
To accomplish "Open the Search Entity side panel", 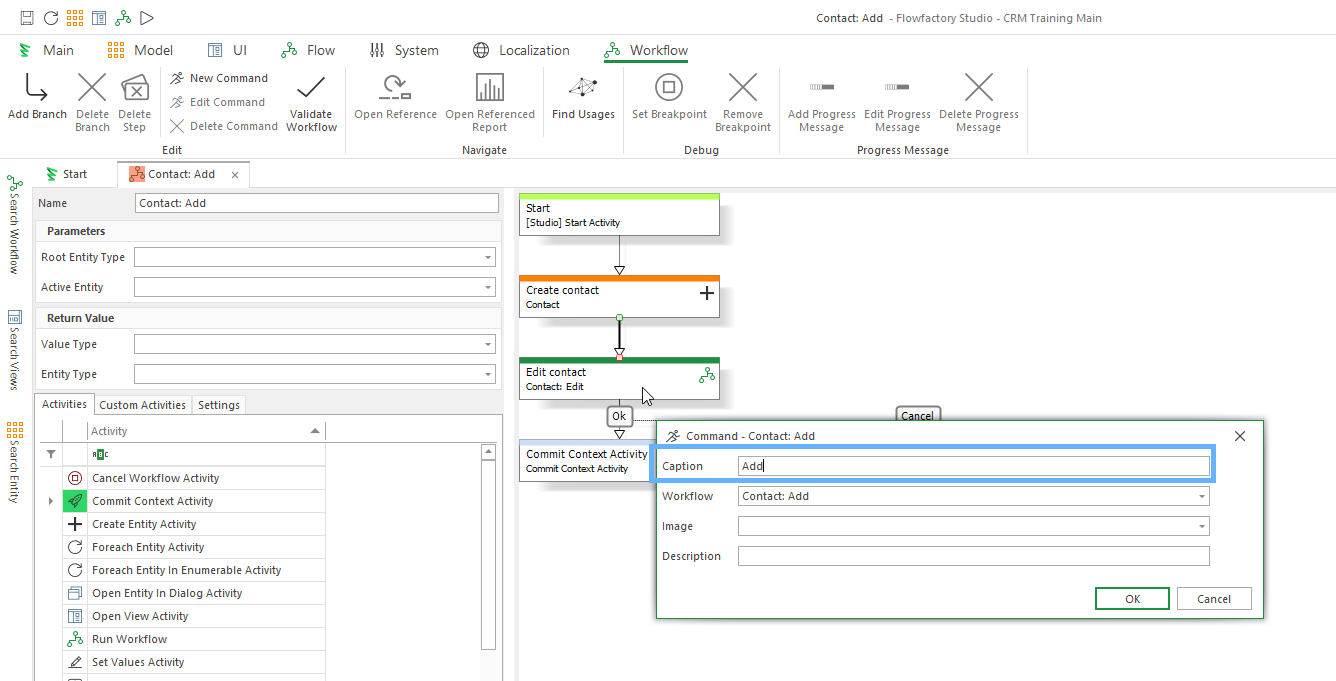I will (x=14, y=462).
